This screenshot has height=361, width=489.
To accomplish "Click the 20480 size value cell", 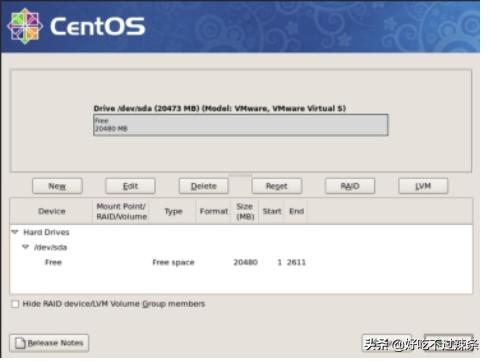I will pyautogui.click(x=245, y=262).
